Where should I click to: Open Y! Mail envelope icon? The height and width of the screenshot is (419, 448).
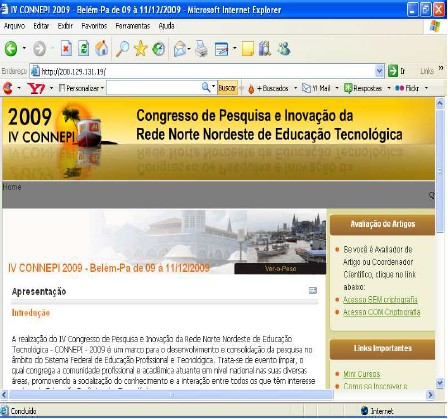[306, 88]
